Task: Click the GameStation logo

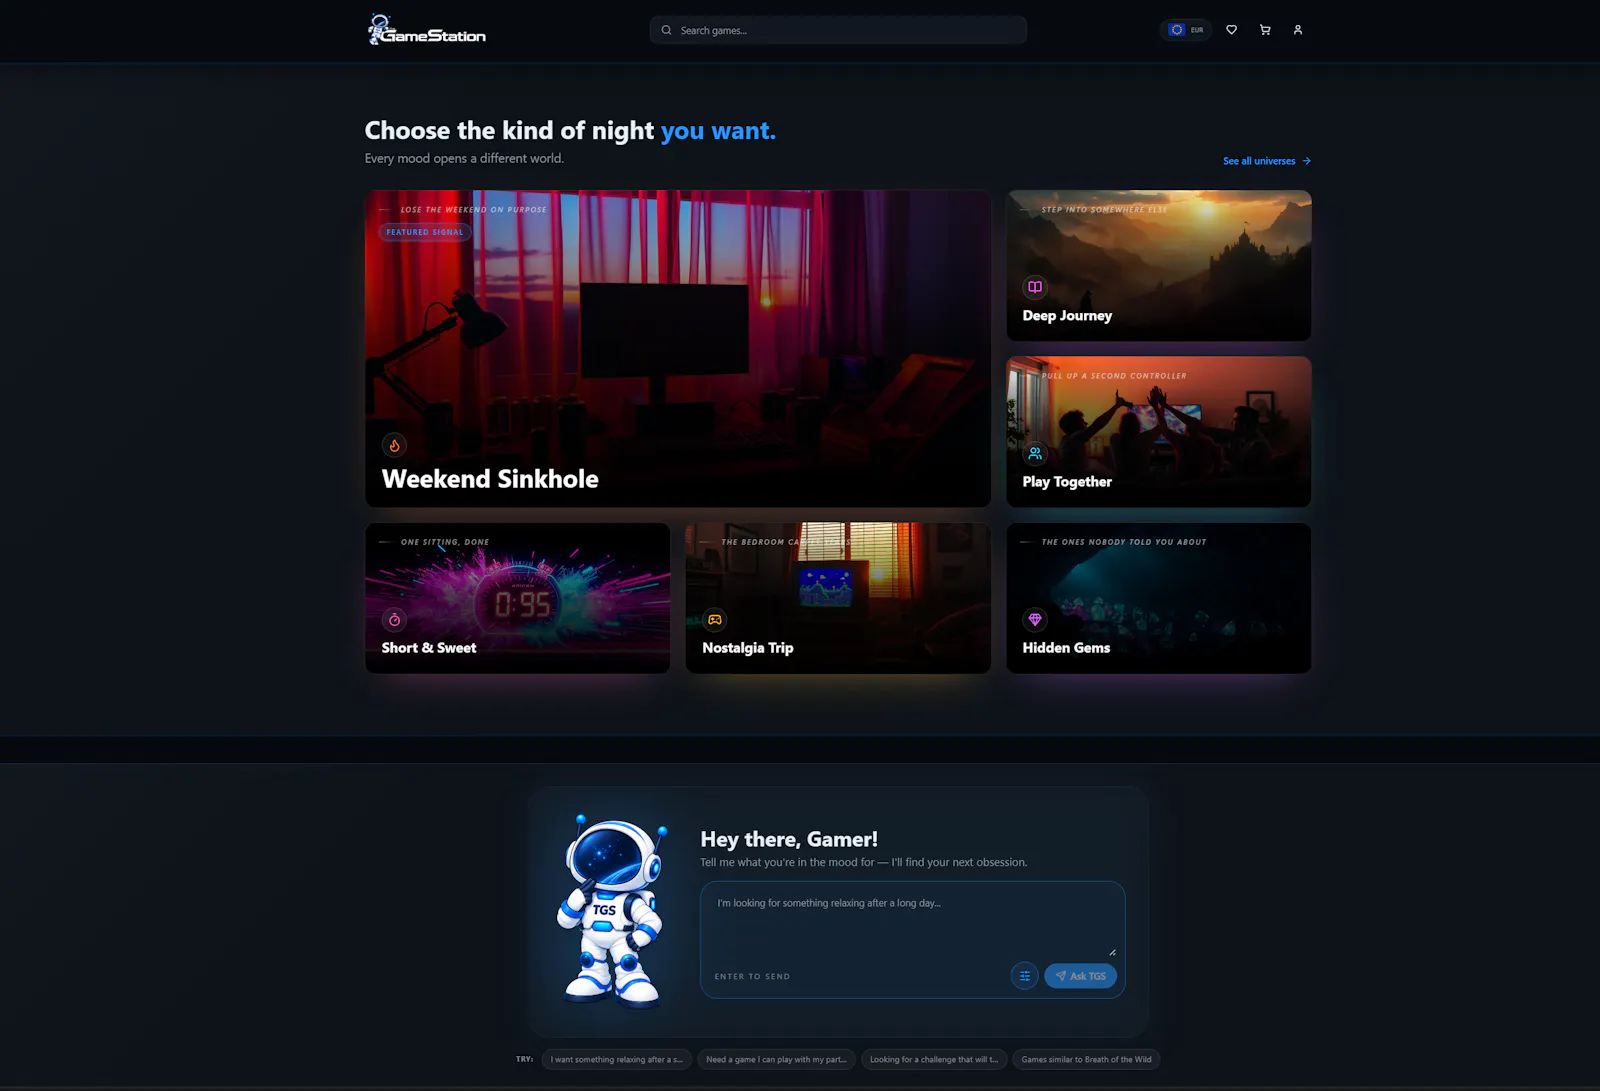Action: [426, 30]
